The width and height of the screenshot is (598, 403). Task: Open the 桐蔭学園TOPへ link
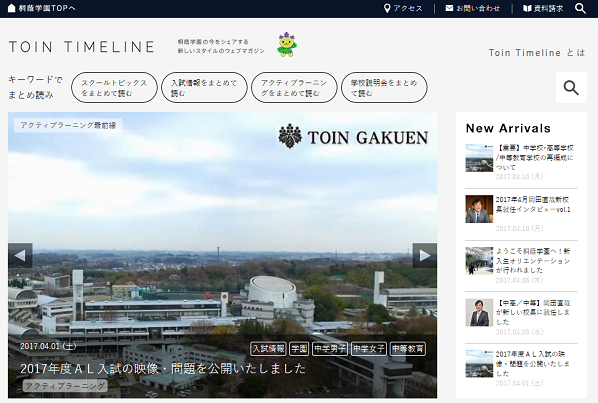point(47,8)
